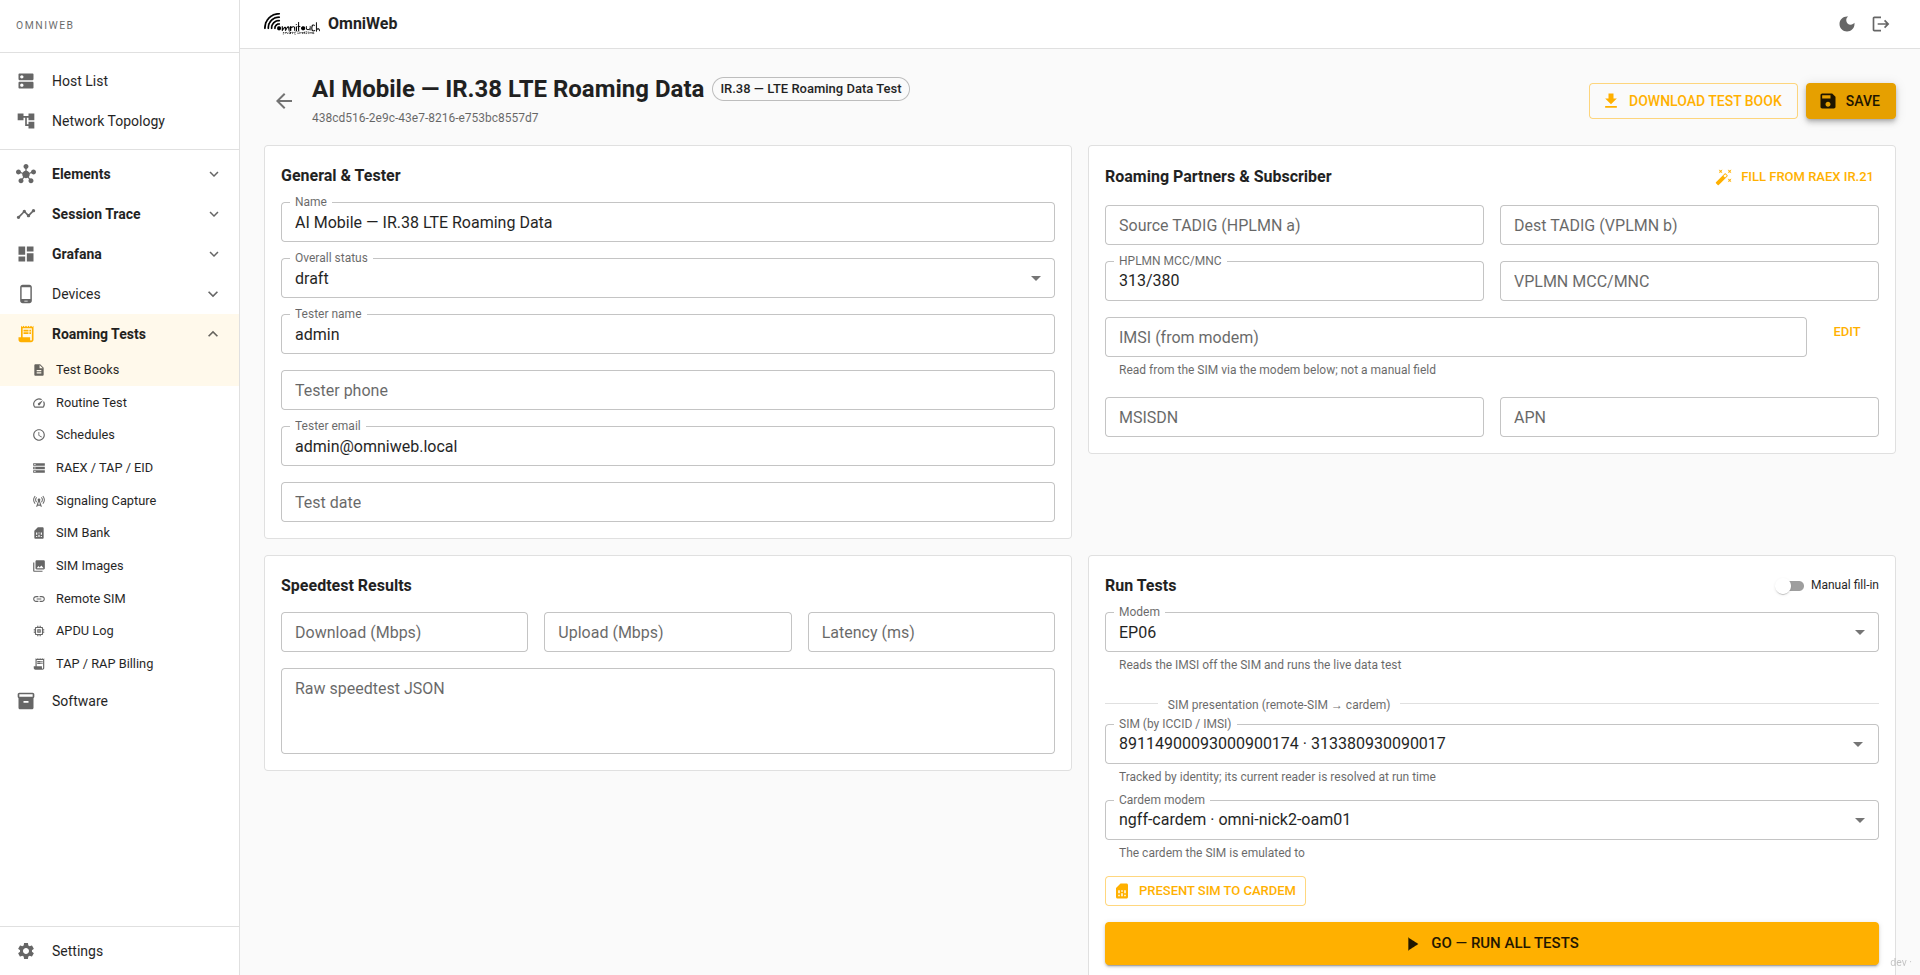Click the Source TADIG (HPLMN a) field

click(1294, 225)
